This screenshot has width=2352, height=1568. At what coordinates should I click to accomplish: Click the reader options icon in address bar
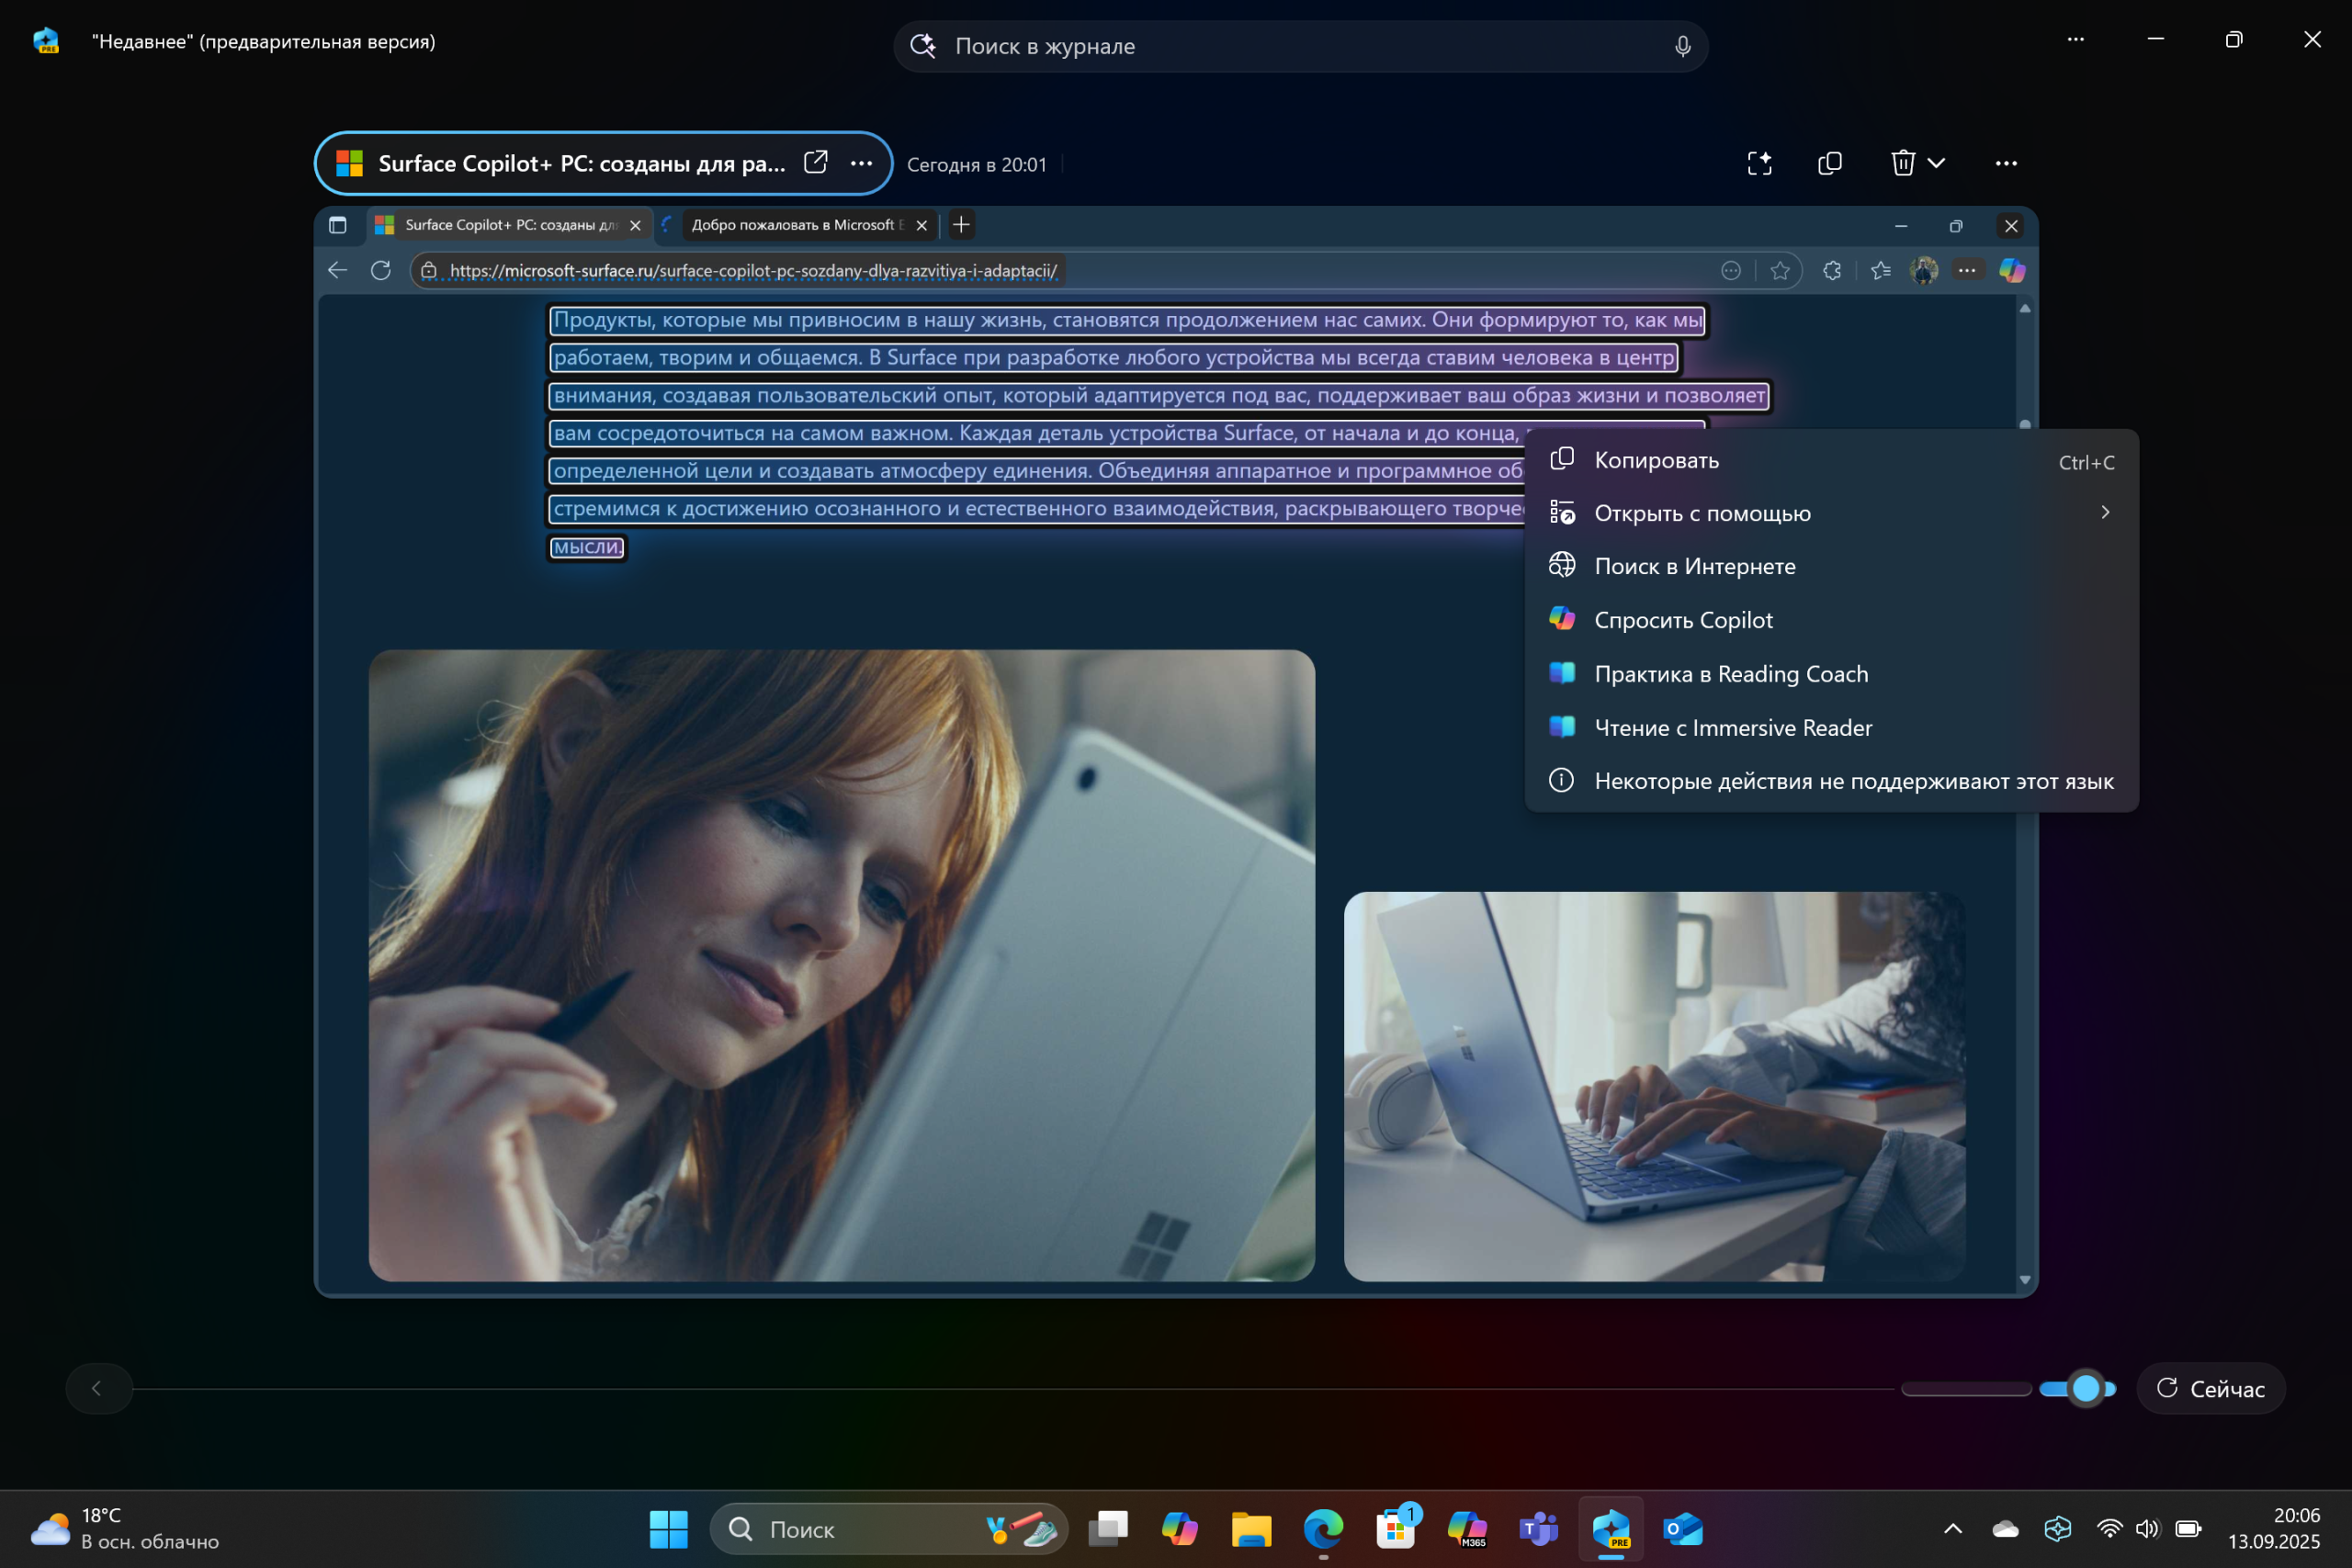(1731, 270)
